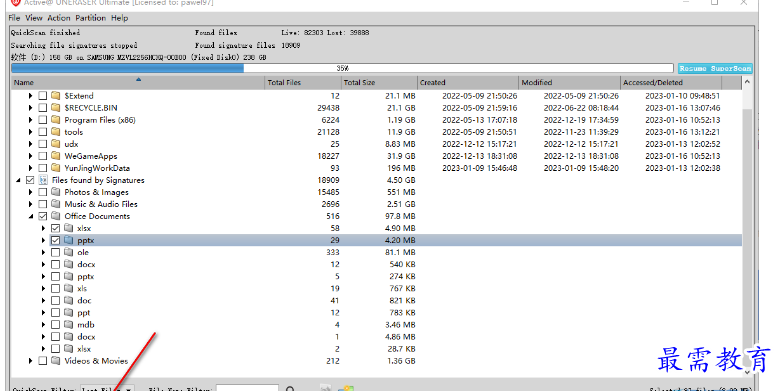This screenshot has height=391, width=779.
Task: Click the Photos & Images group icon
Action: tap(56, 192)
